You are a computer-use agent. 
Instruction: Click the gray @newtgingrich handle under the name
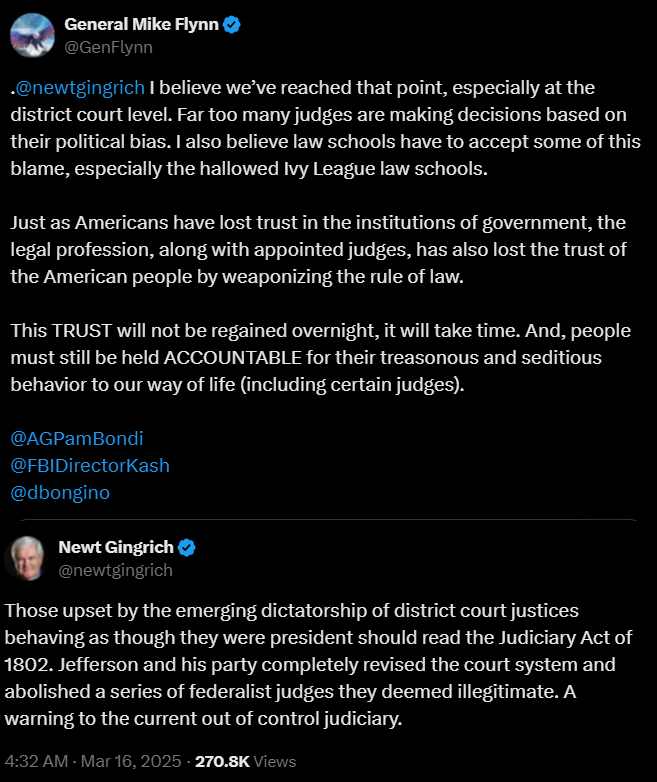pyautogui.click(x=115, y=570)
